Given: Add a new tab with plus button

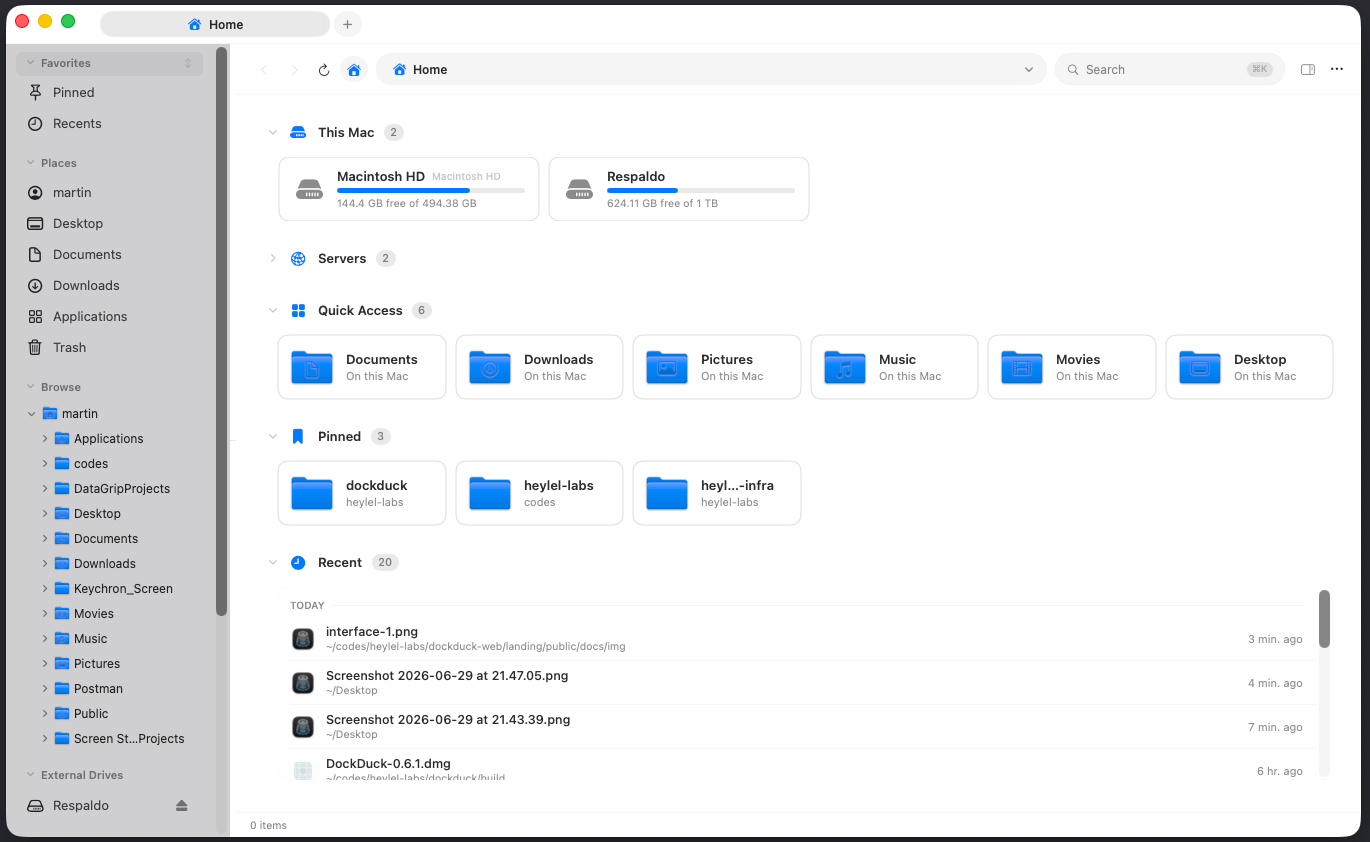Looking at the screenshot, I should [x=347, y=24].
